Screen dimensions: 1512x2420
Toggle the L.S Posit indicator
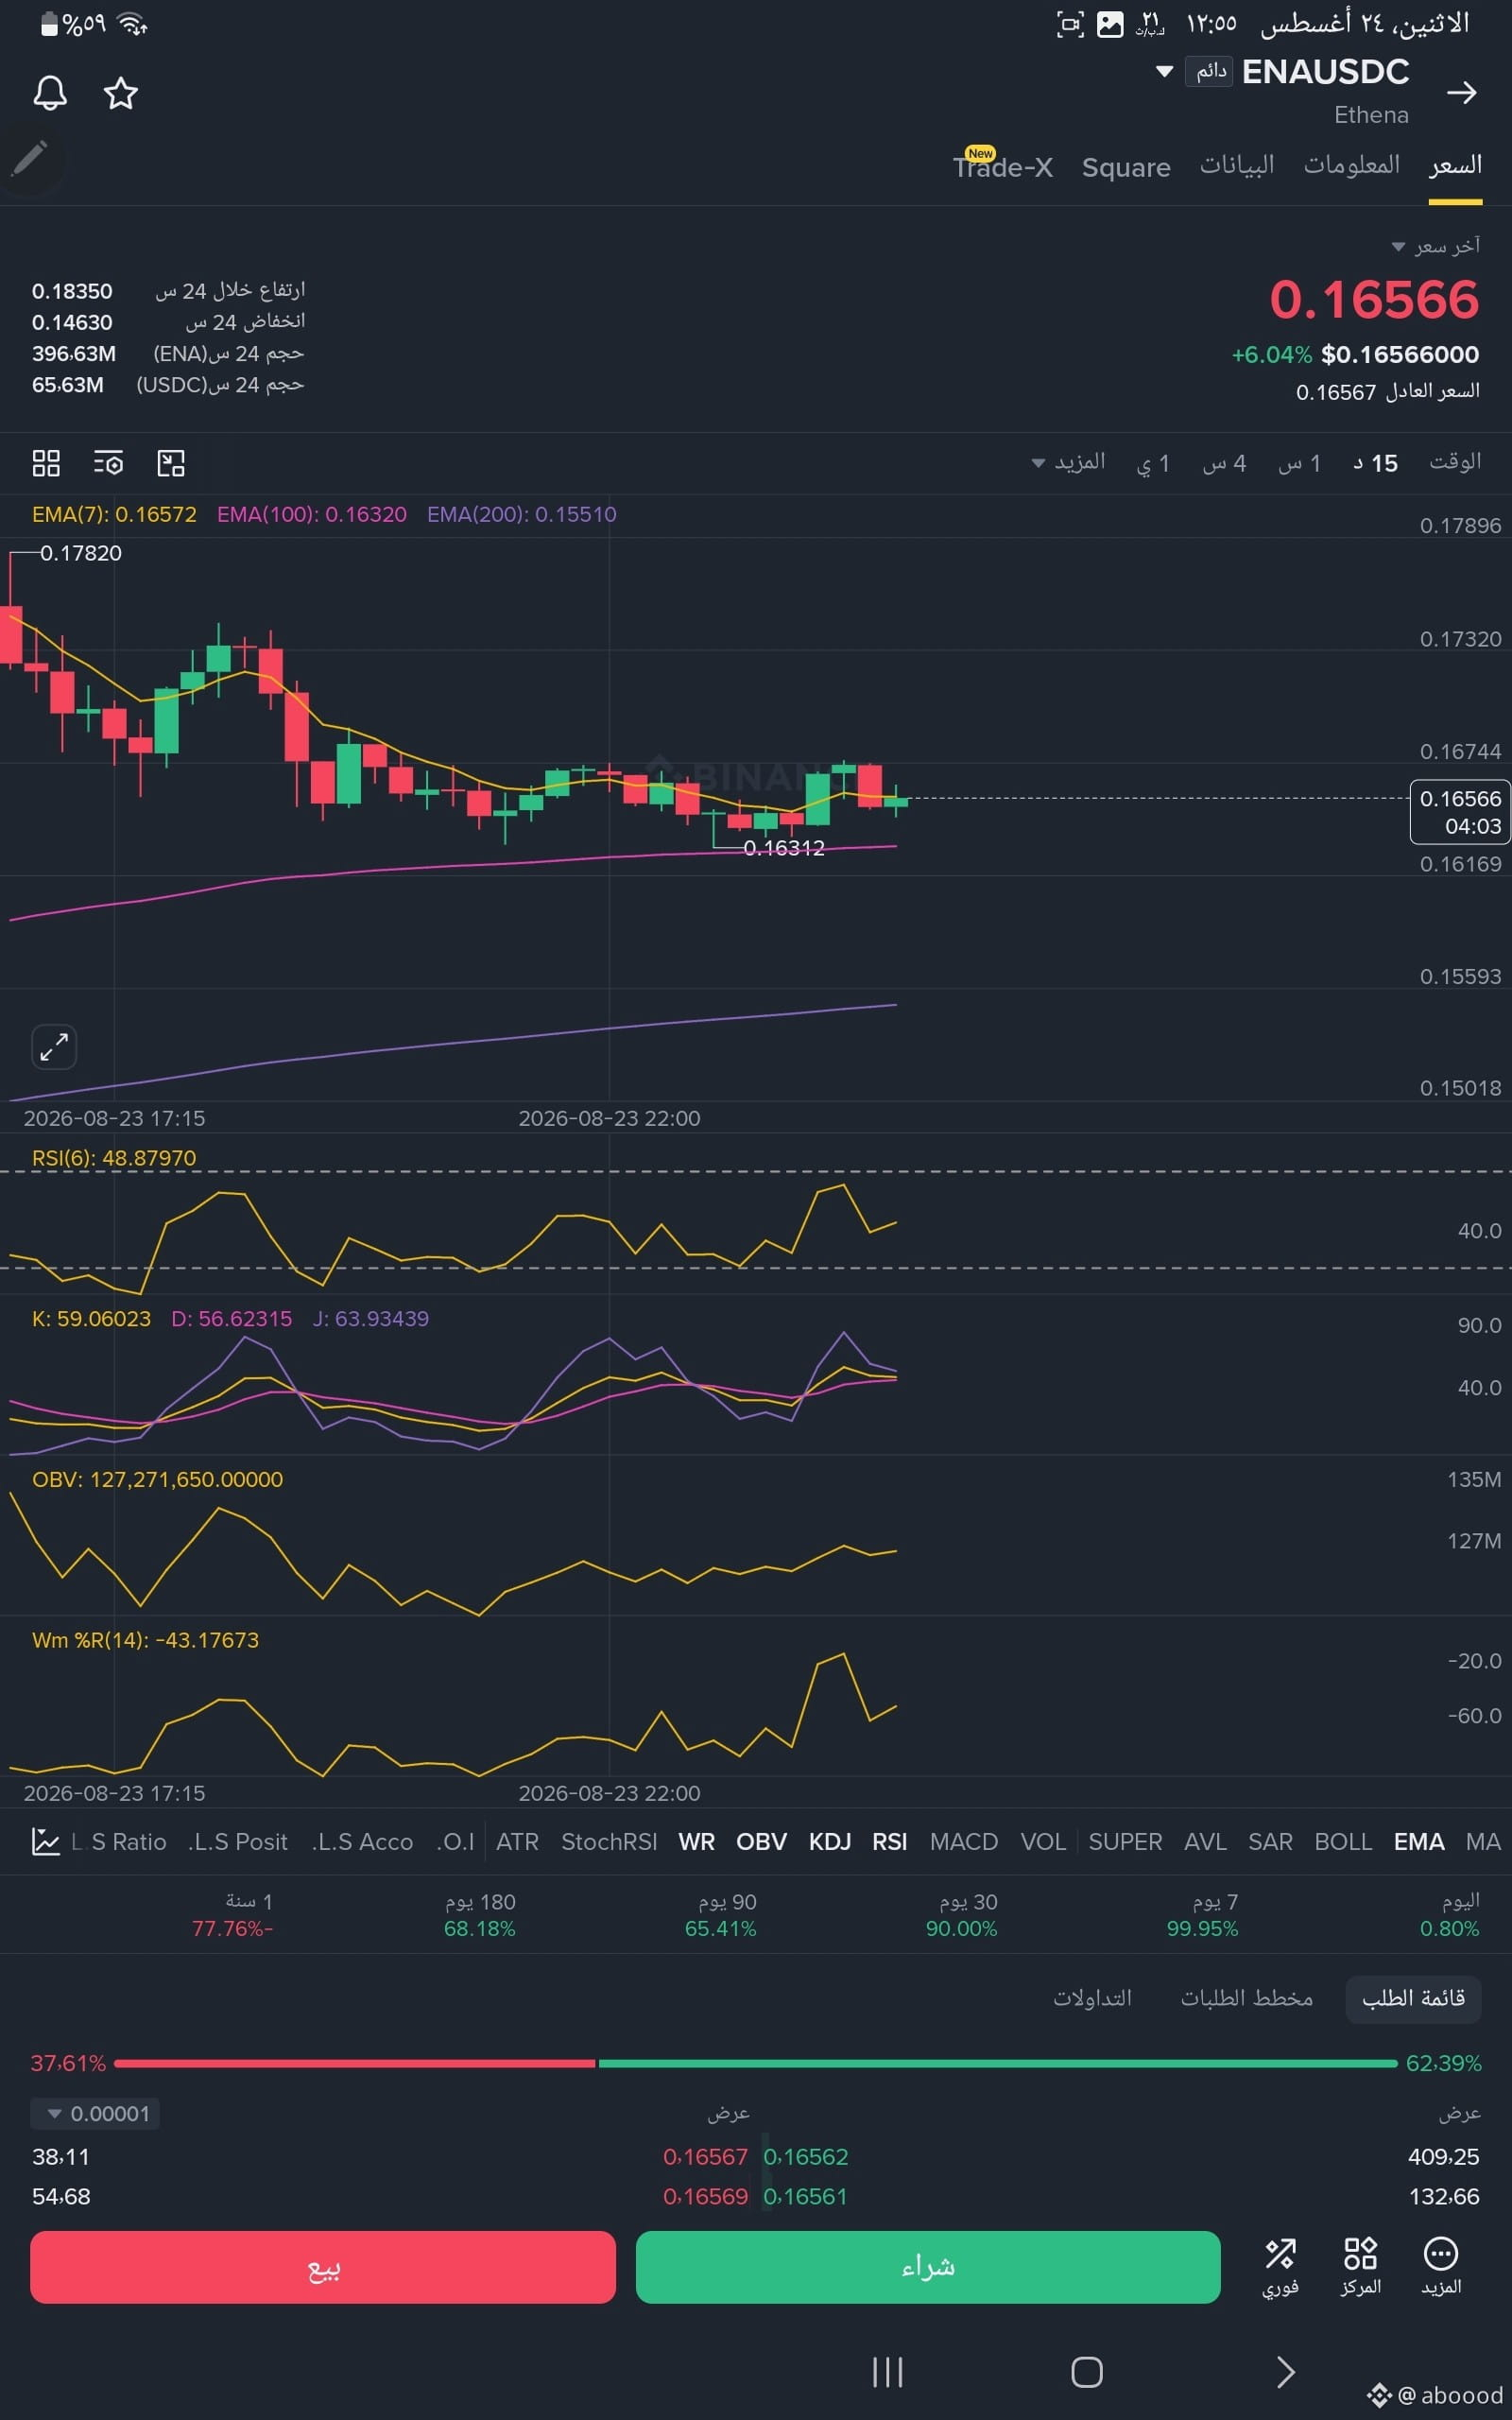238,1842
